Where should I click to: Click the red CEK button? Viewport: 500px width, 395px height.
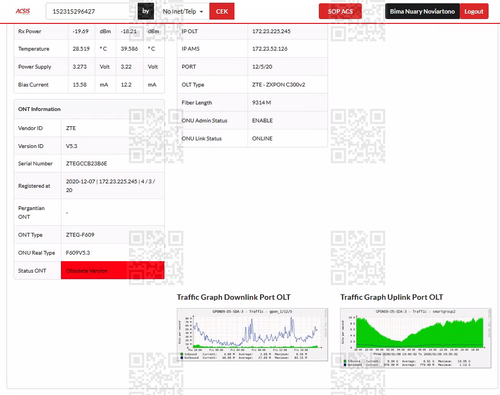222,11
